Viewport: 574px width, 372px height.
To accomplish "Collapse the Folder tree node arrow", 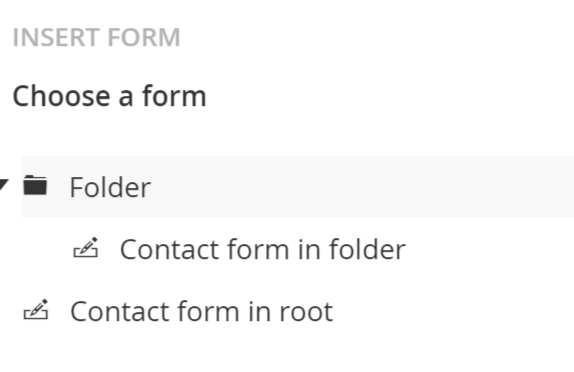I will click(4, 185).
